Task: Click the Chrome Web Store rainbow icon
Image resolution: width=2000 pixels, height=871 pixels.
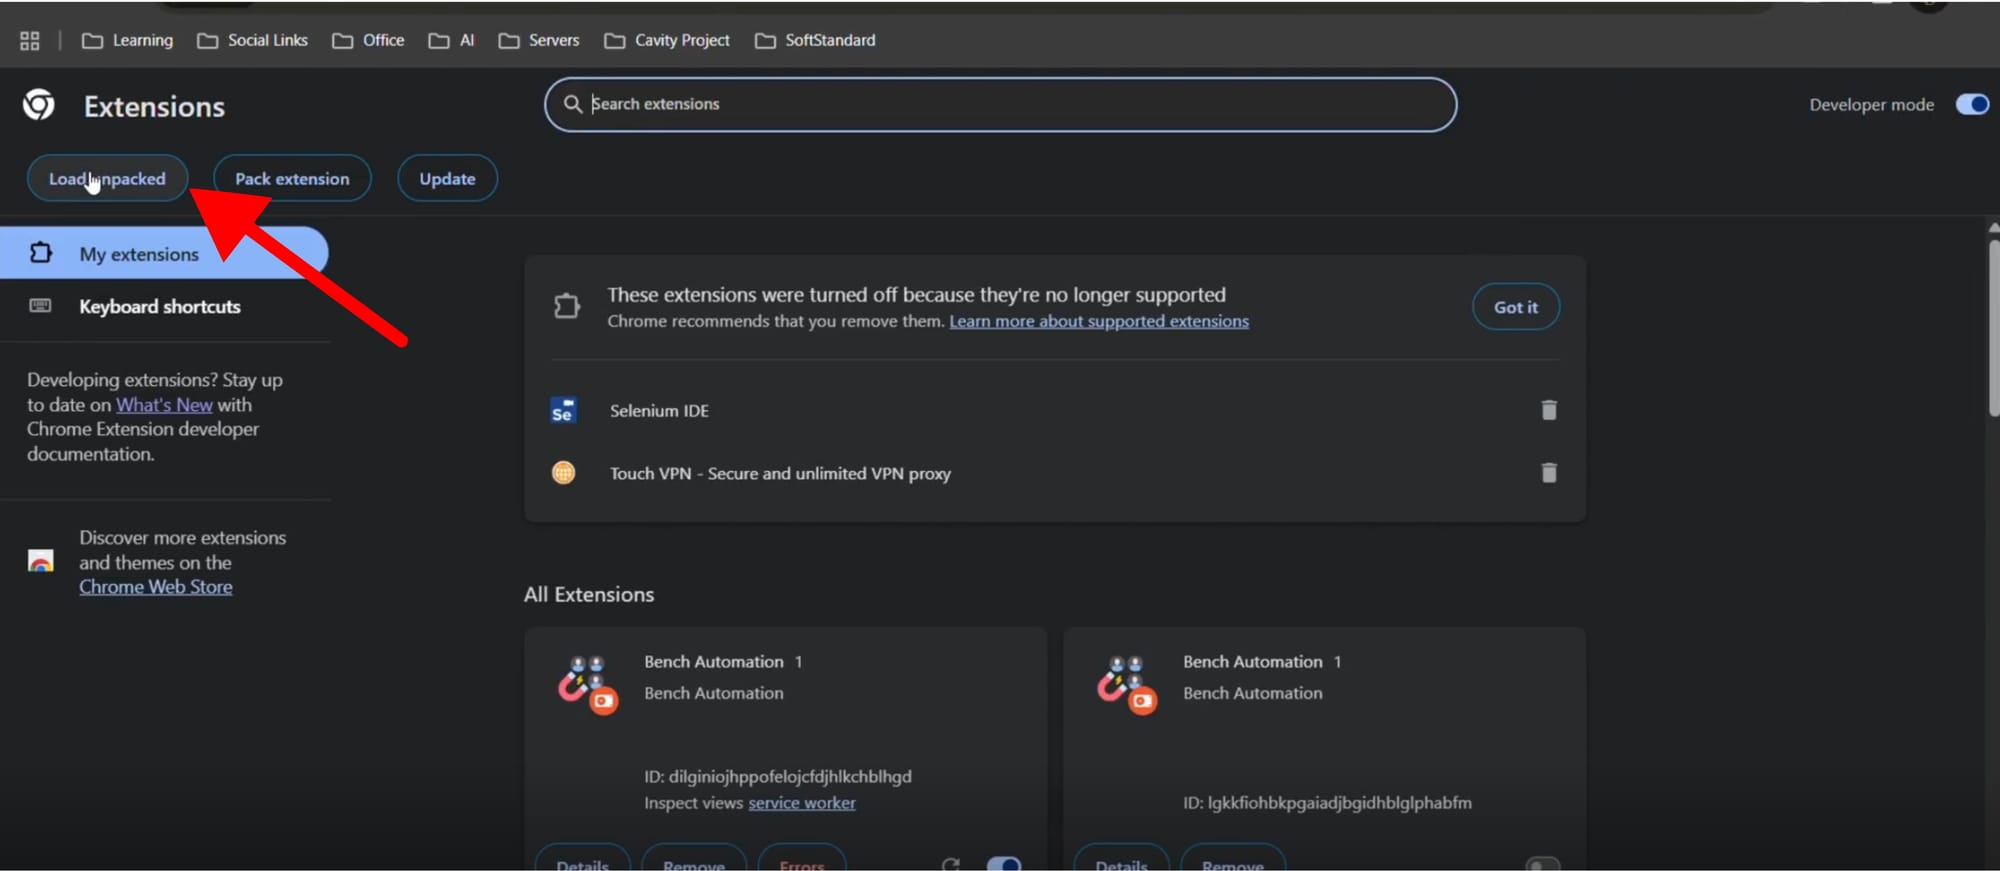Action: click(x=41, y=561)
